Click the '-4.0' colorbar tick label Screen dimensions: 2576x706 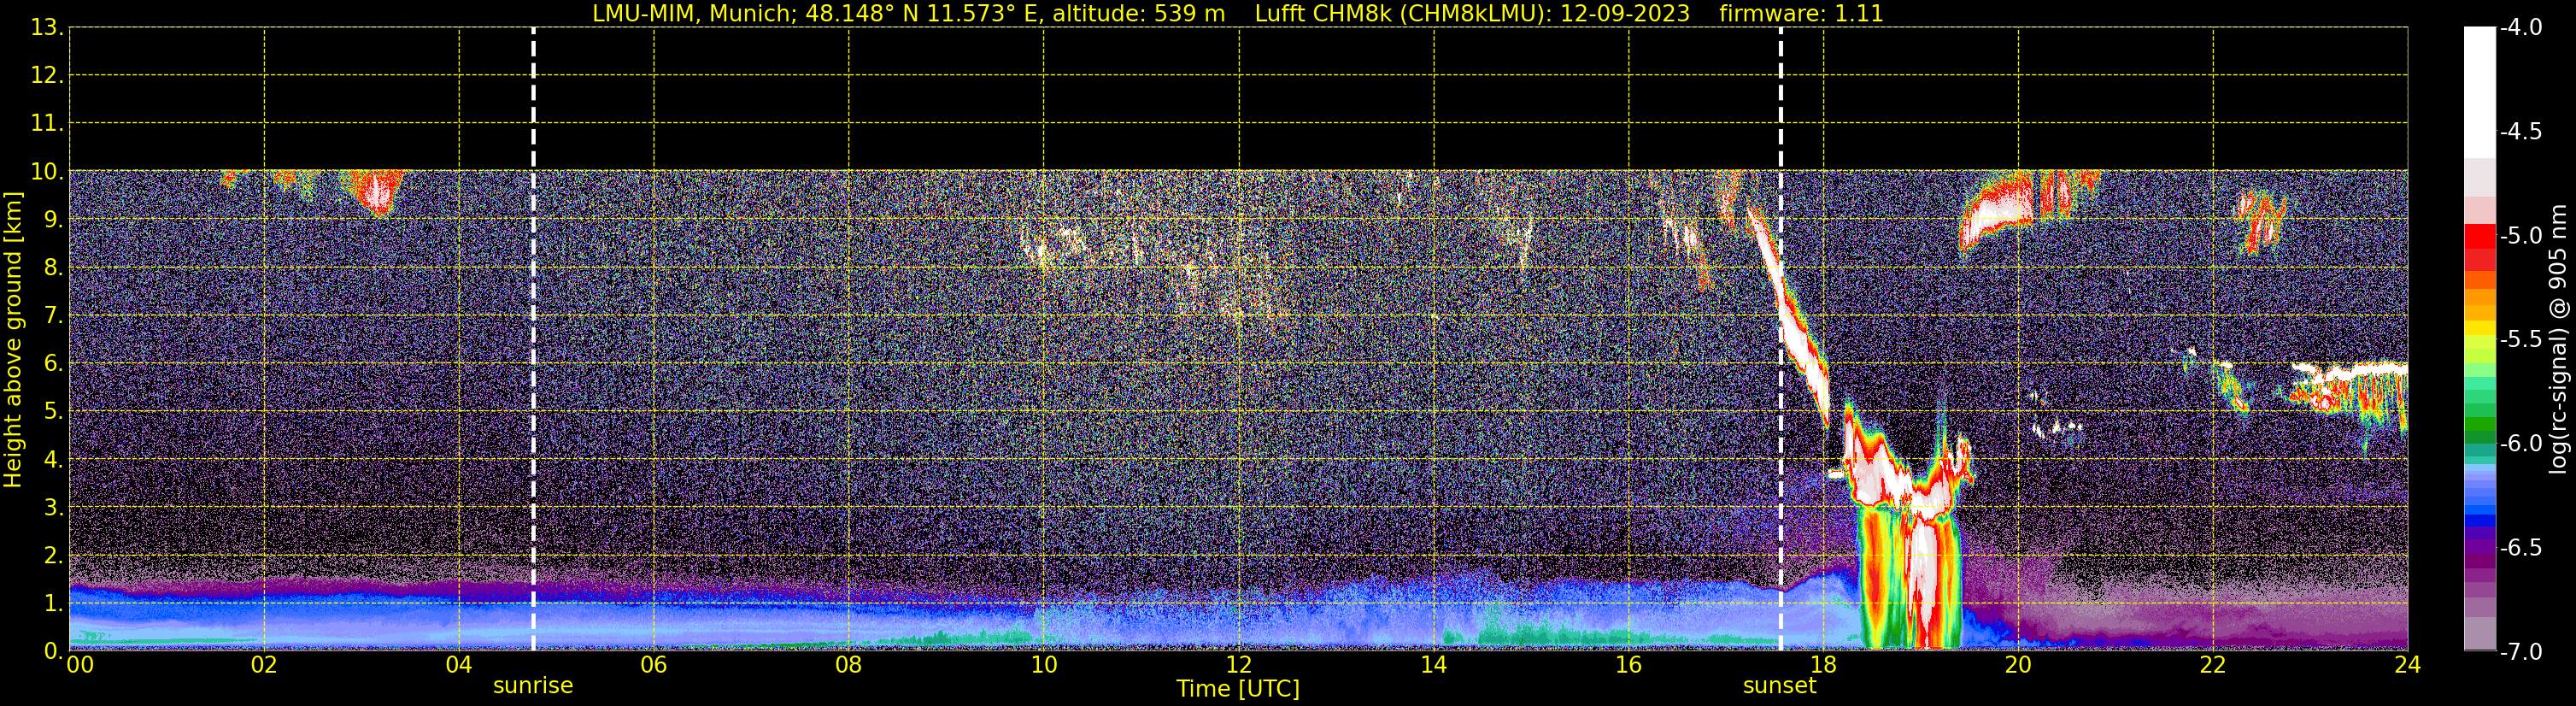click(2520, 28)
